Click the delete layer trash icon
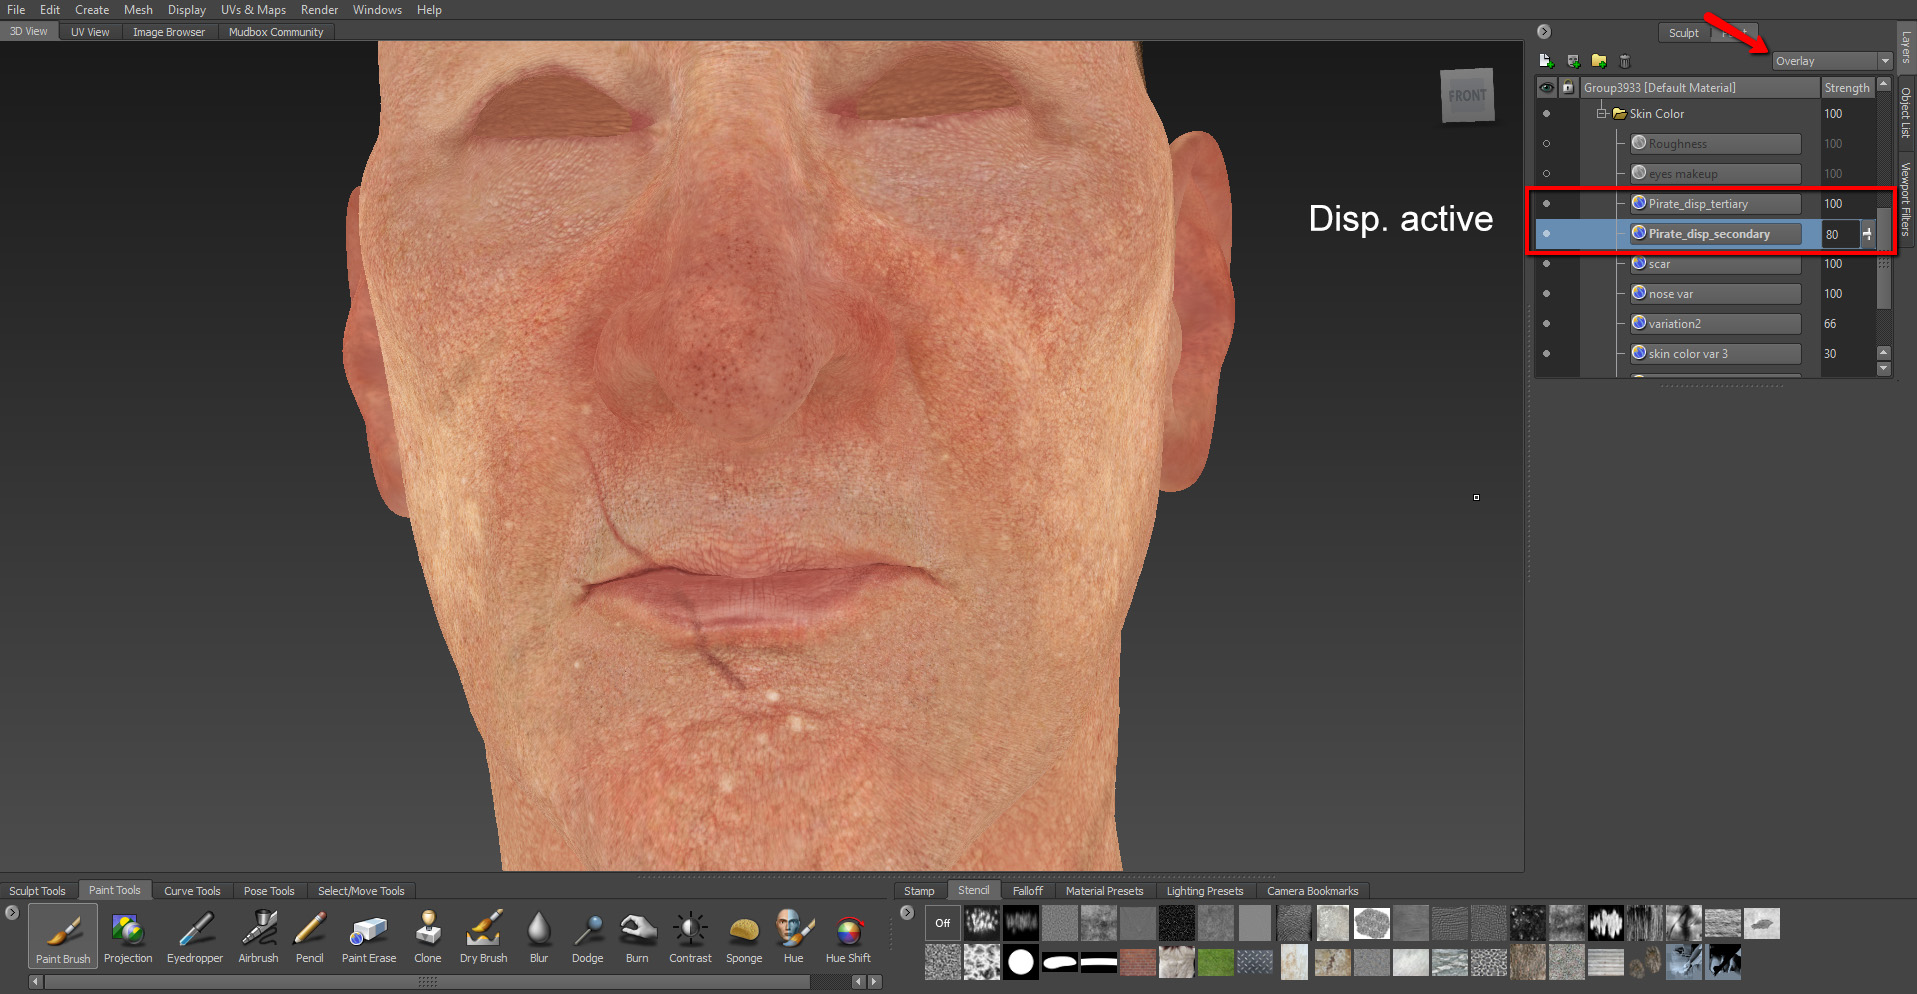The height and width of the screenshot is (994, 1917). (x=1624, y=61)
